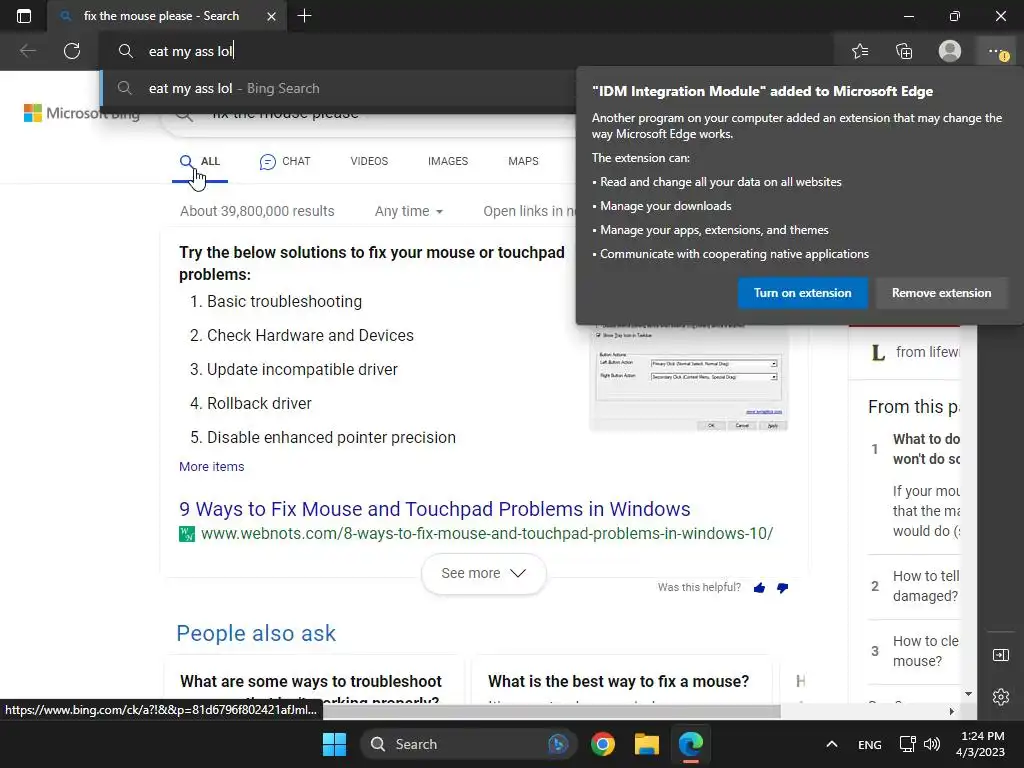Click ENG language indicator
The height and width of the screenshot is (768, 1024).
pyautogui.click(x=869, y=744)
